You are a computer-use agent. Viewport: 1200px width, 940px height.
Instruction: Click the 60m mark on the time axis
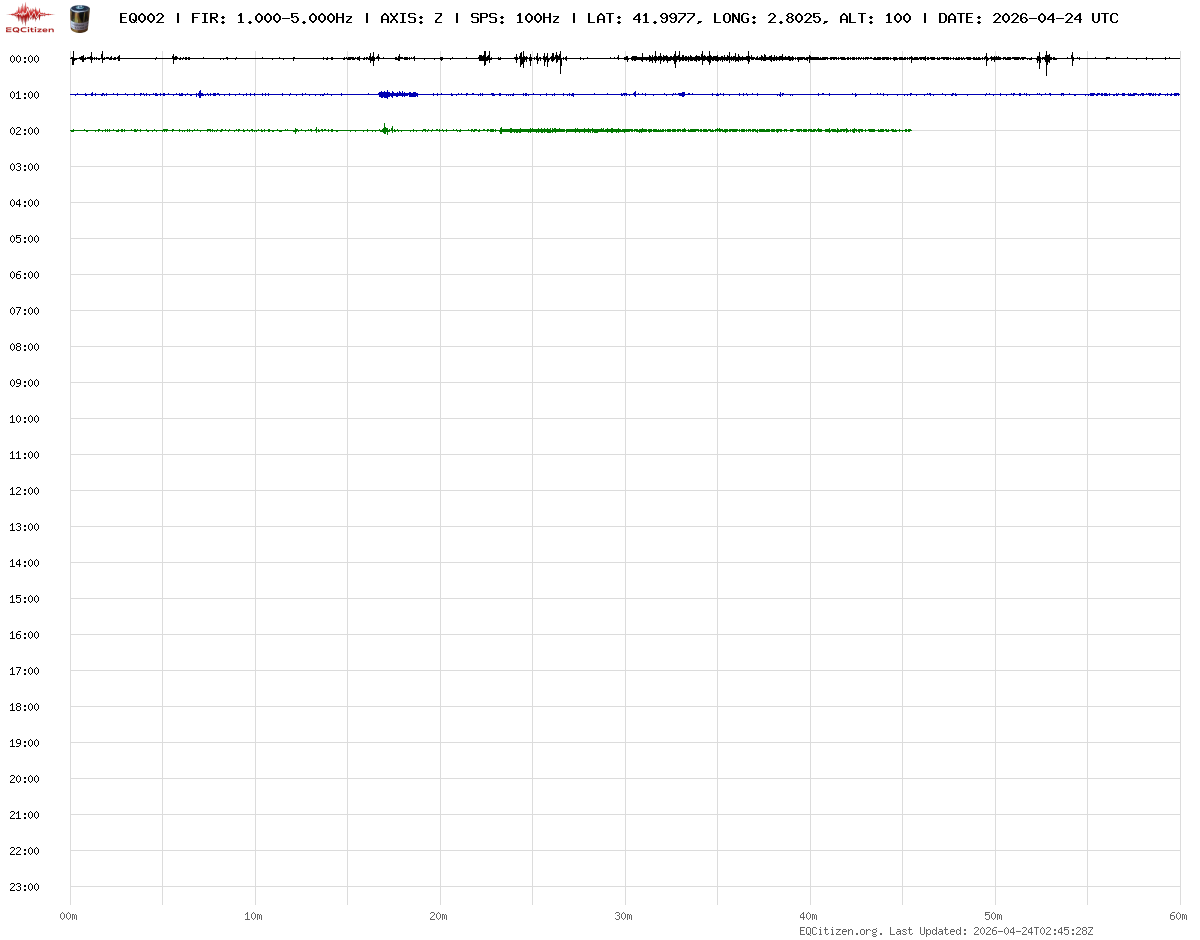[x=1179, y=916]
